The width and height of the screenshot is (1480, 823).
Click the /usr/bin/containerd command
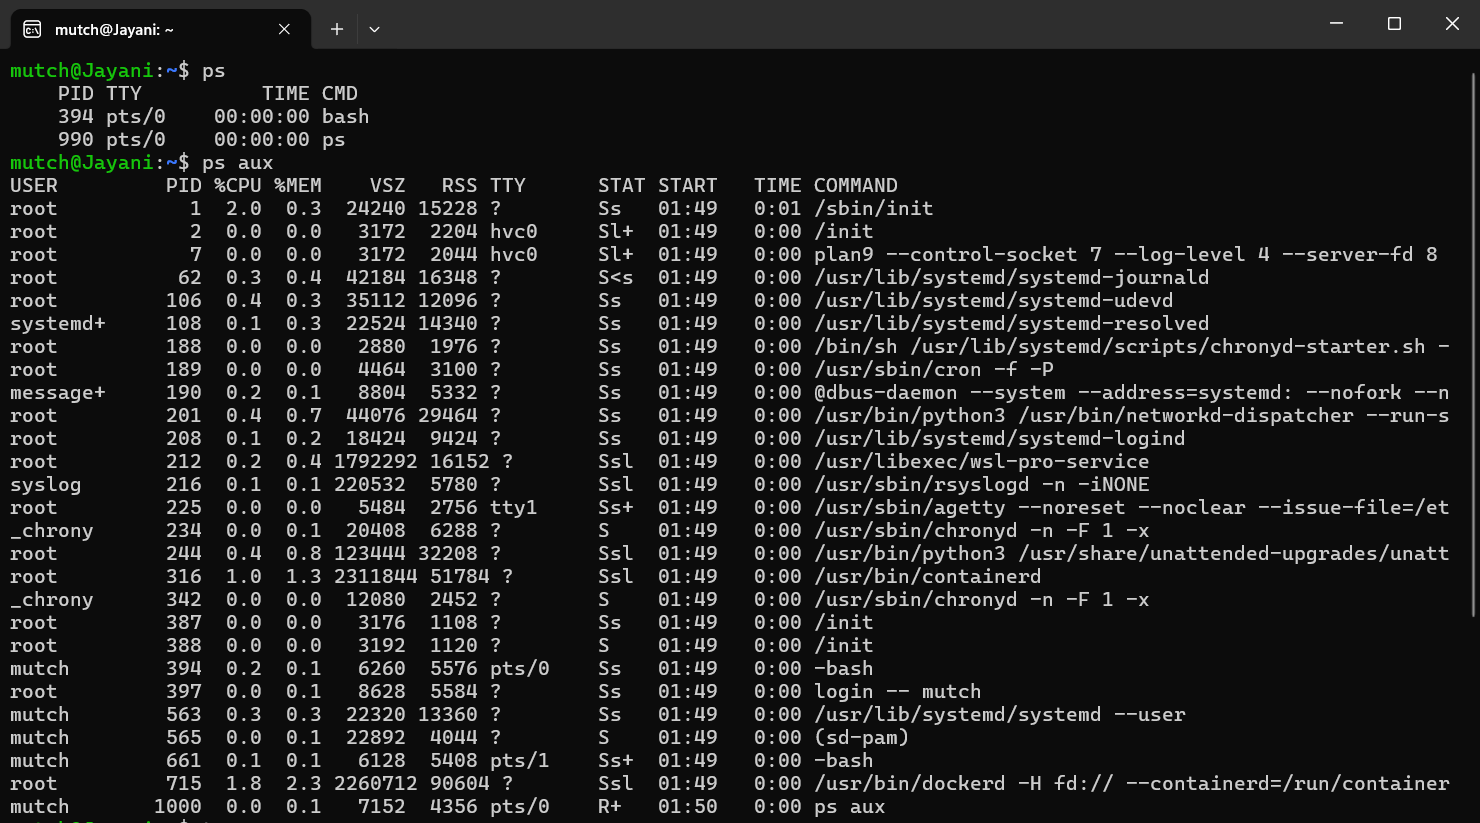coord(928,577)
